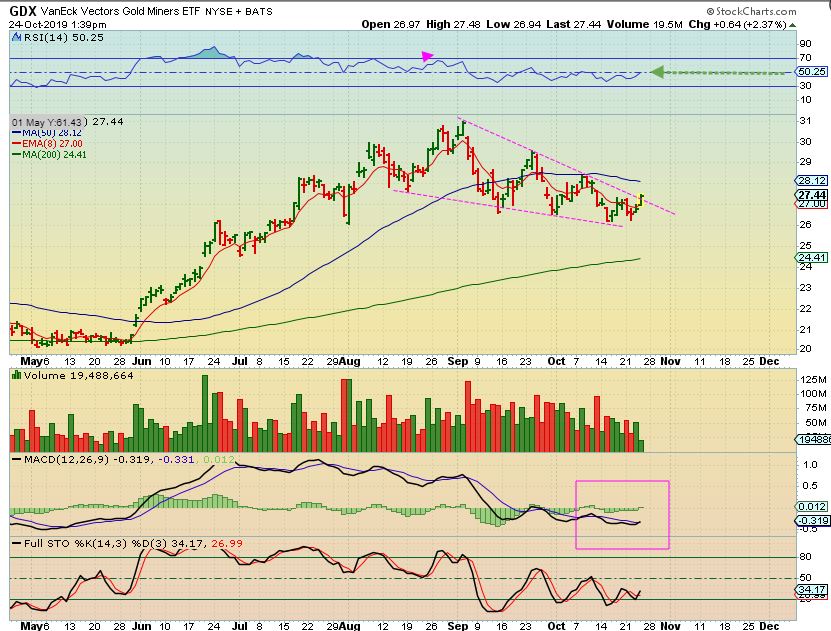
Task: Click the 28.12 MA(50) price tag on right axis
Action: point(811,181)
